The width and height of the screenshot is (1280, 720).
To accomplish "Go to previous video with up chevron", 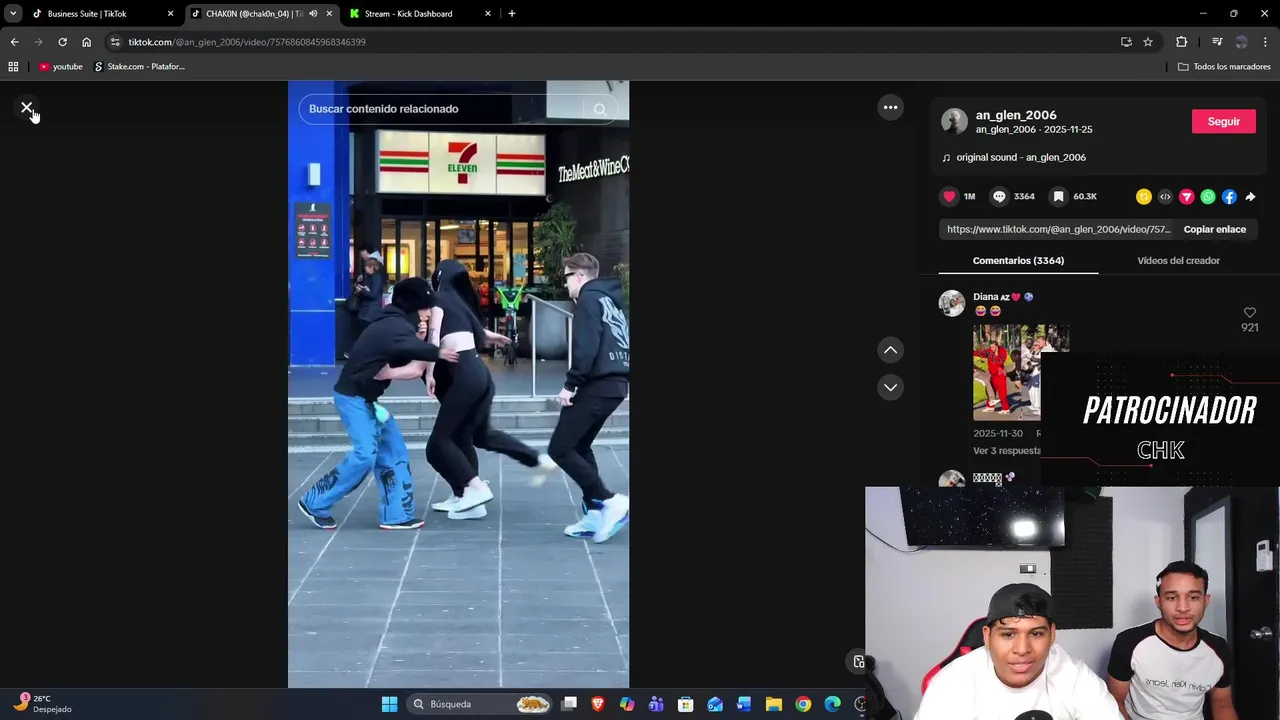I will 890,350.
